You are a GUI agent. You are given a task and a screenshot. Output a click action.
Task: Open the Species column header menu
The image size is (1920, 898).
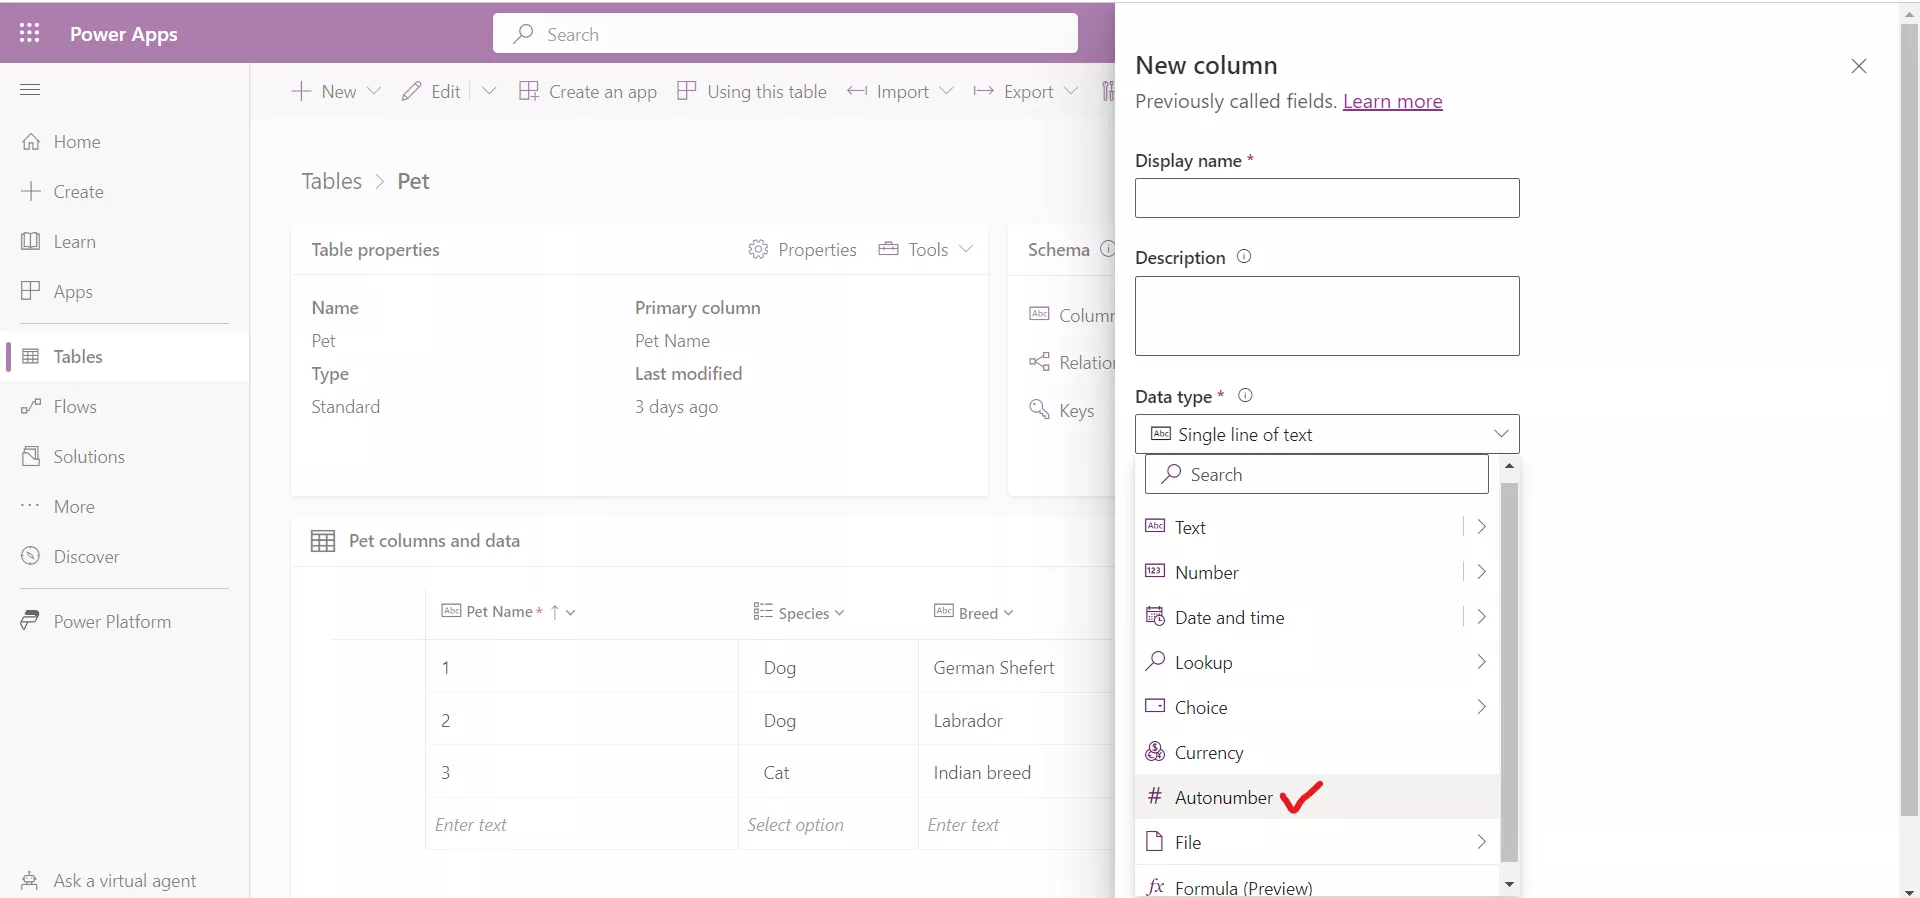(799, 612)
